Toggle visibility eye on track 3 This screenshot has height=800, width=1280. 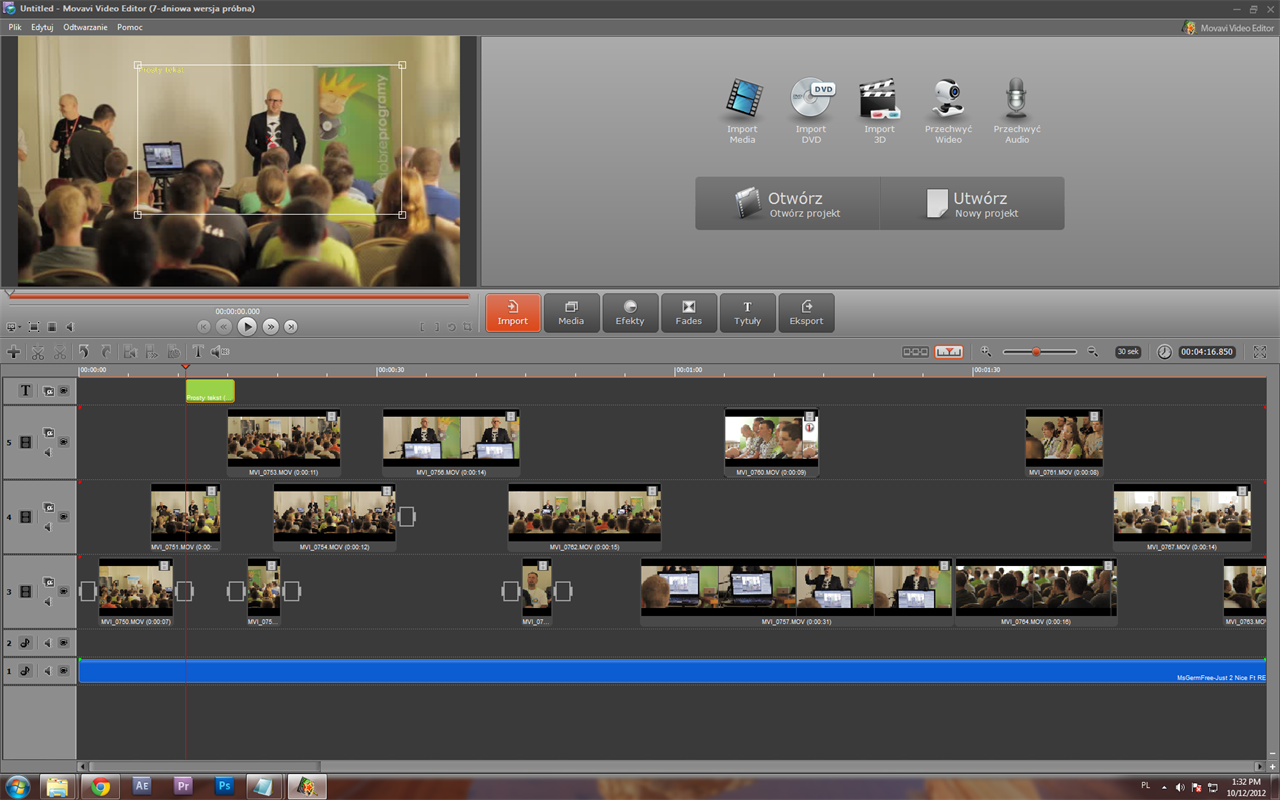(63, 592)
